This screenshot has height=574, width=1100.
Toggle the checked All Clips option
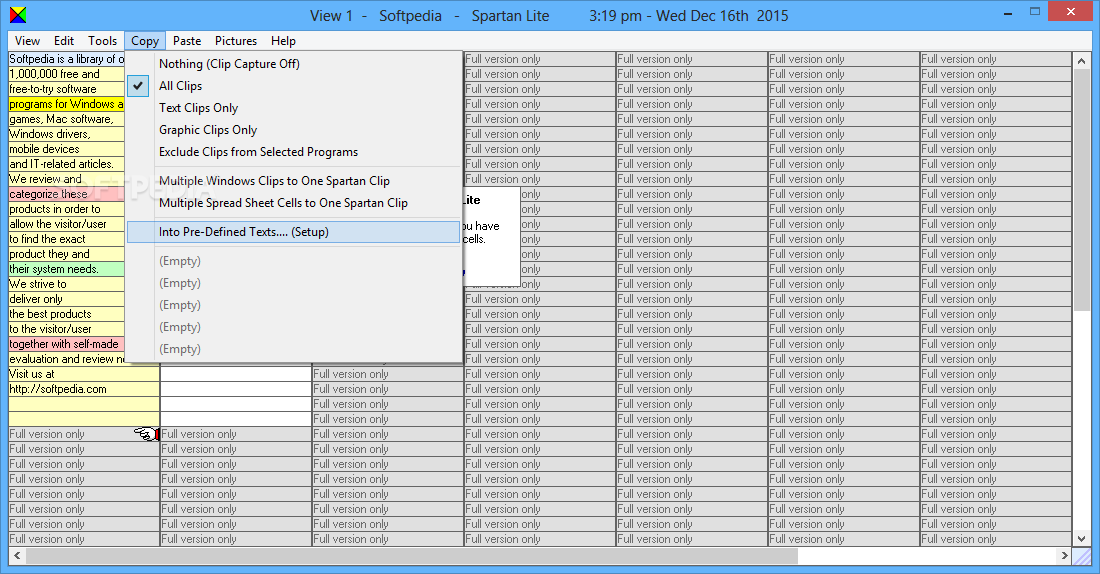(x=293, y=86)
